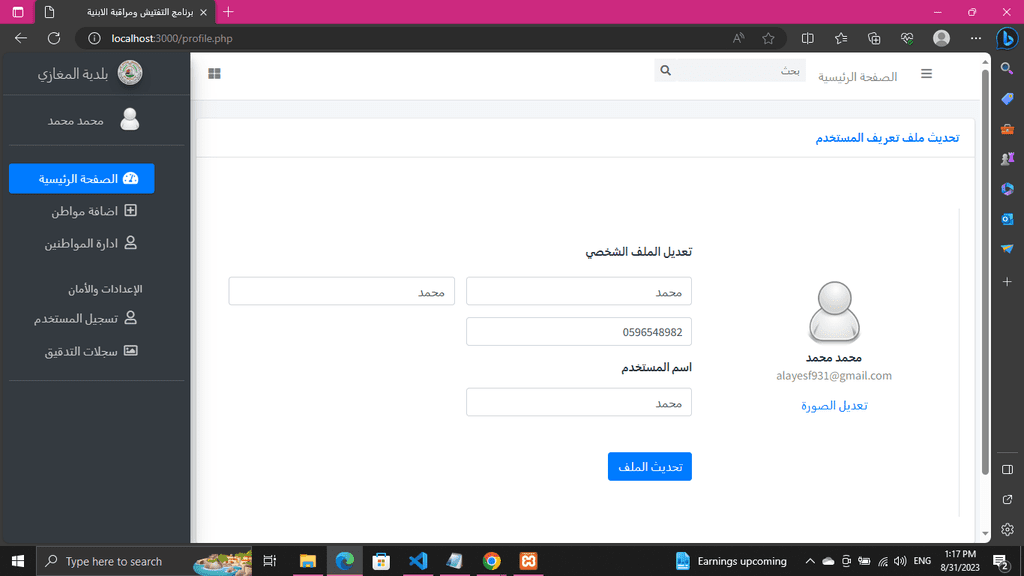Screen dimensions: 1024x576
Task: Click the محمد محمد name in the sidebar
Action: [x=76, y=121]
